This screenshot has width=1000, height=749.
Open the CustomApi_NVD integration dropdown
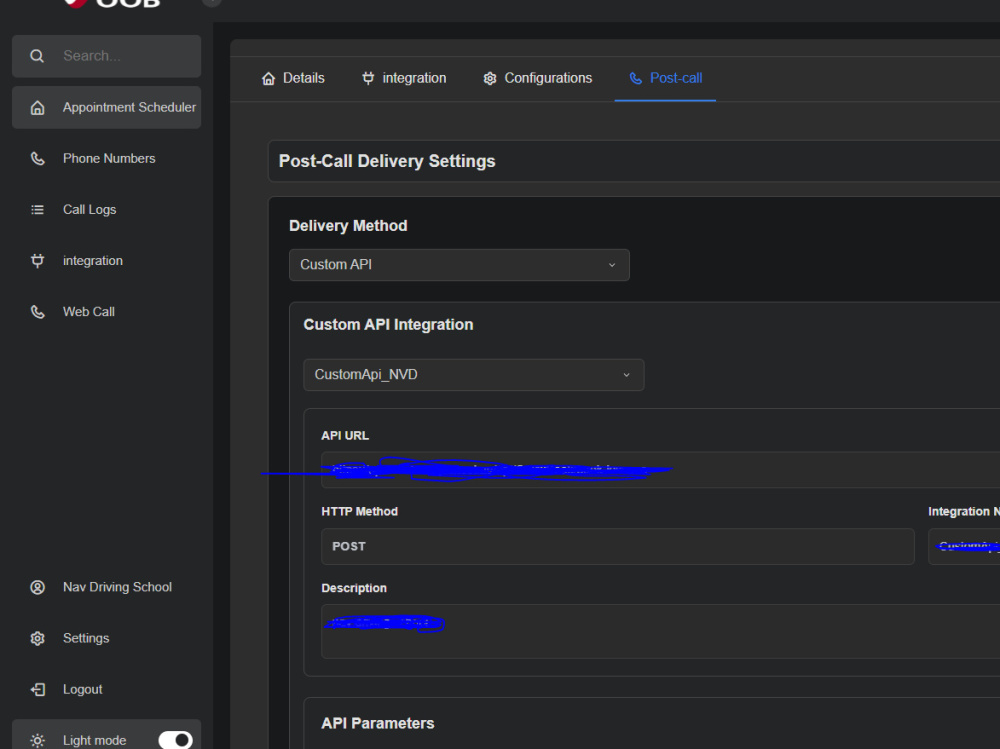point(474,374)
